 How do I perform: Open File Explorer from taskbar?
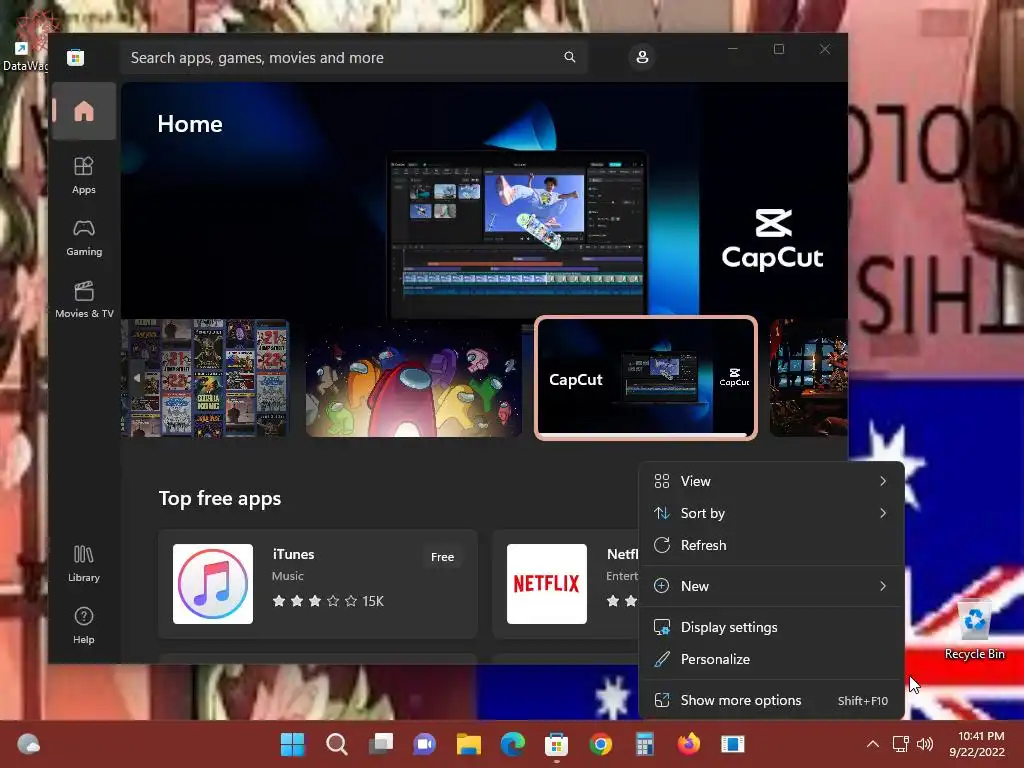click(x=468, y=744)
